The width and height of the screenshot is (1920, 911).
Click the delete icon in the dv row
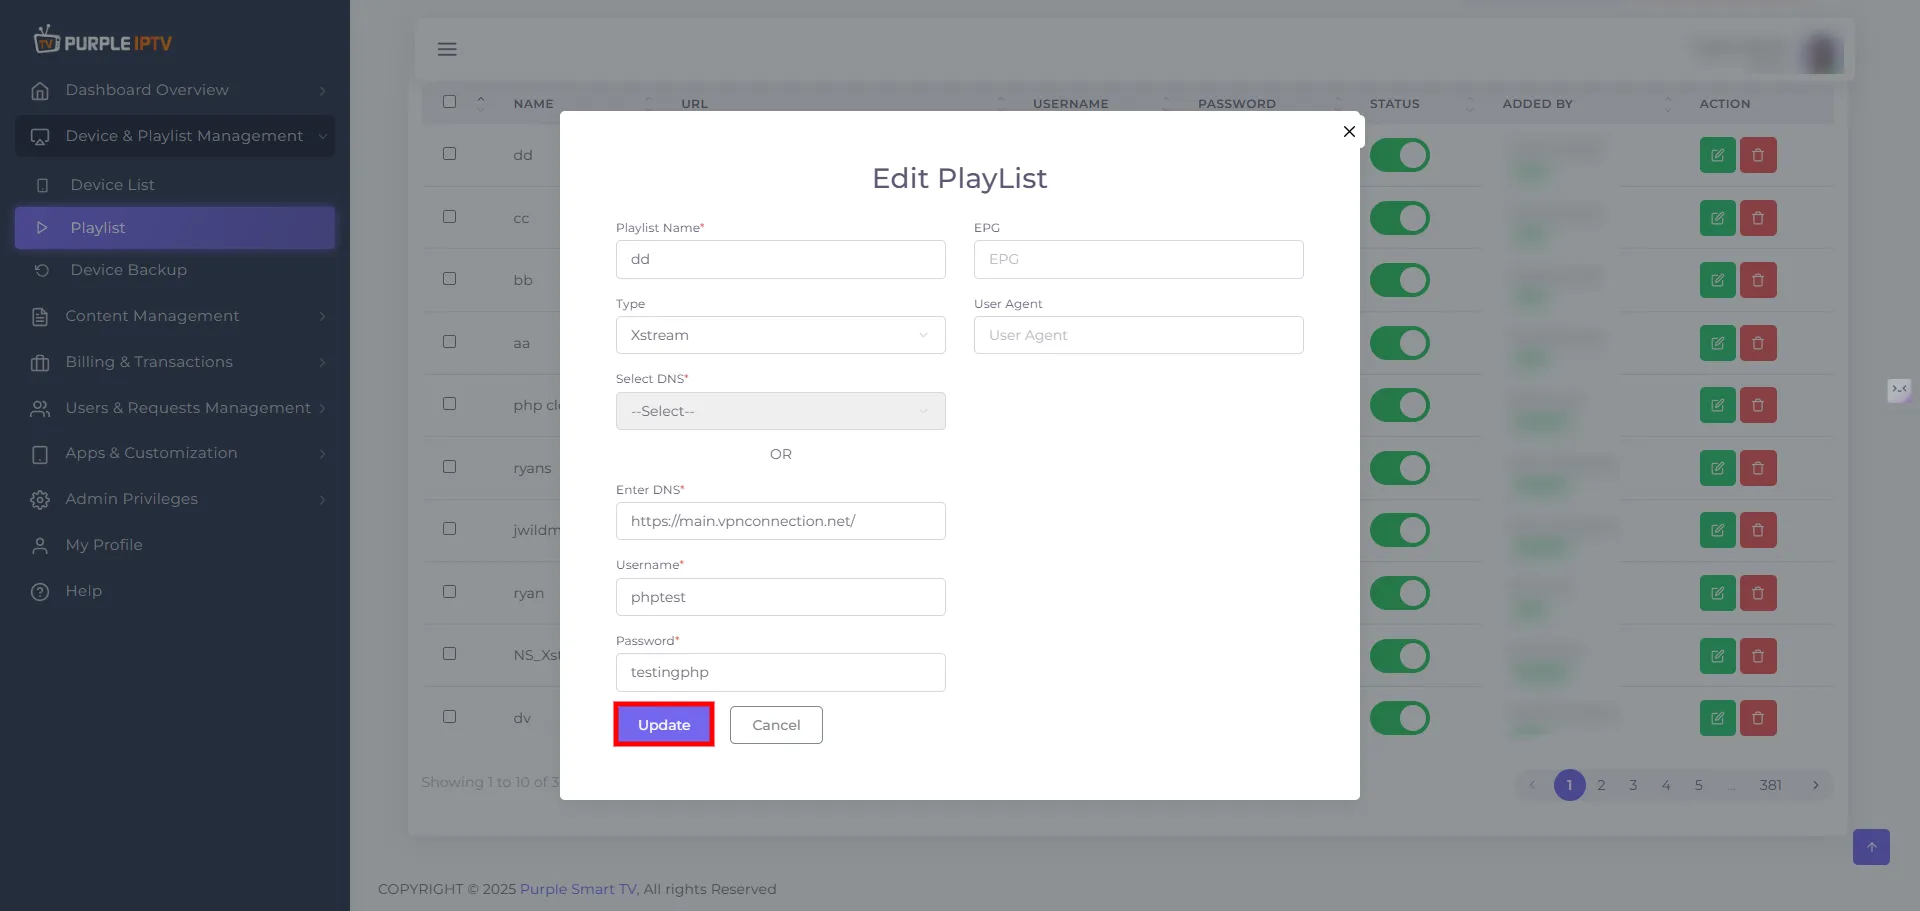click(1758, 718)
